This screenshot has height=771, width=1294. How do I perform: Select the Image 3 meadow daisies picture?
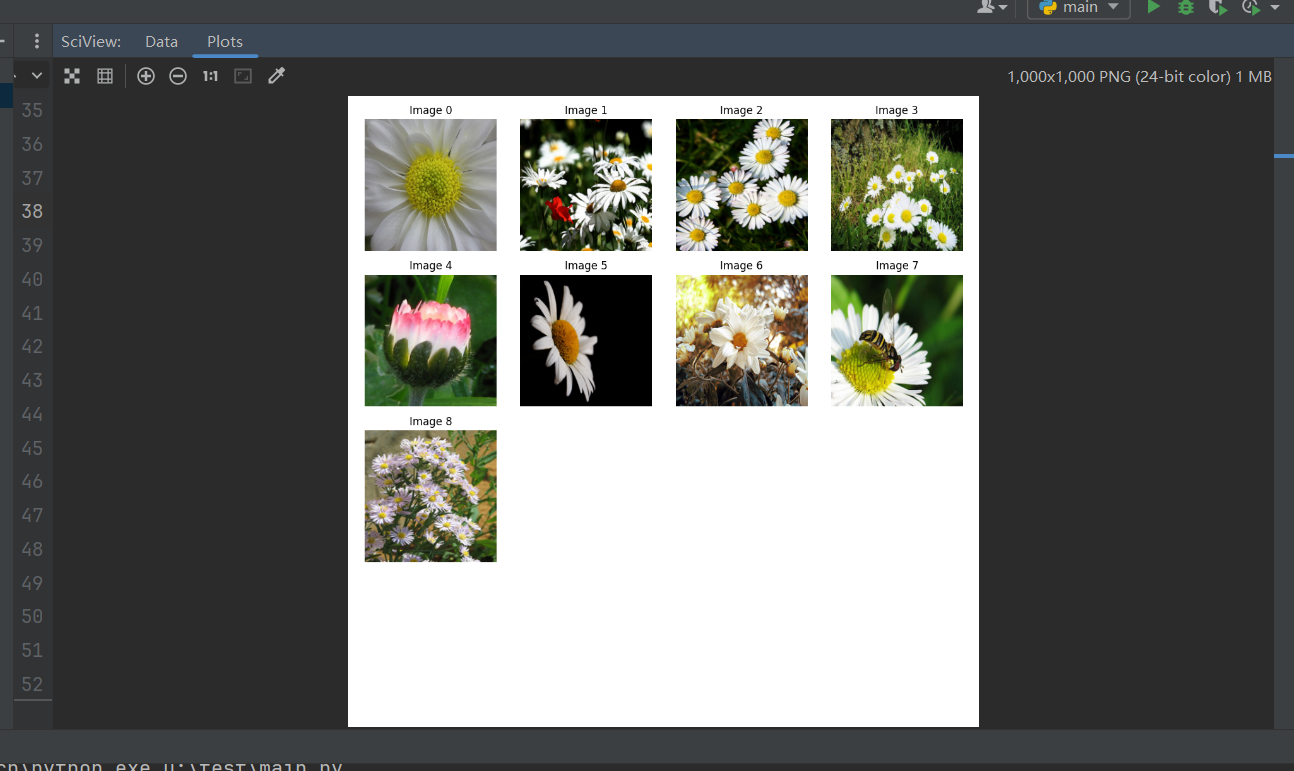[897, 185]
